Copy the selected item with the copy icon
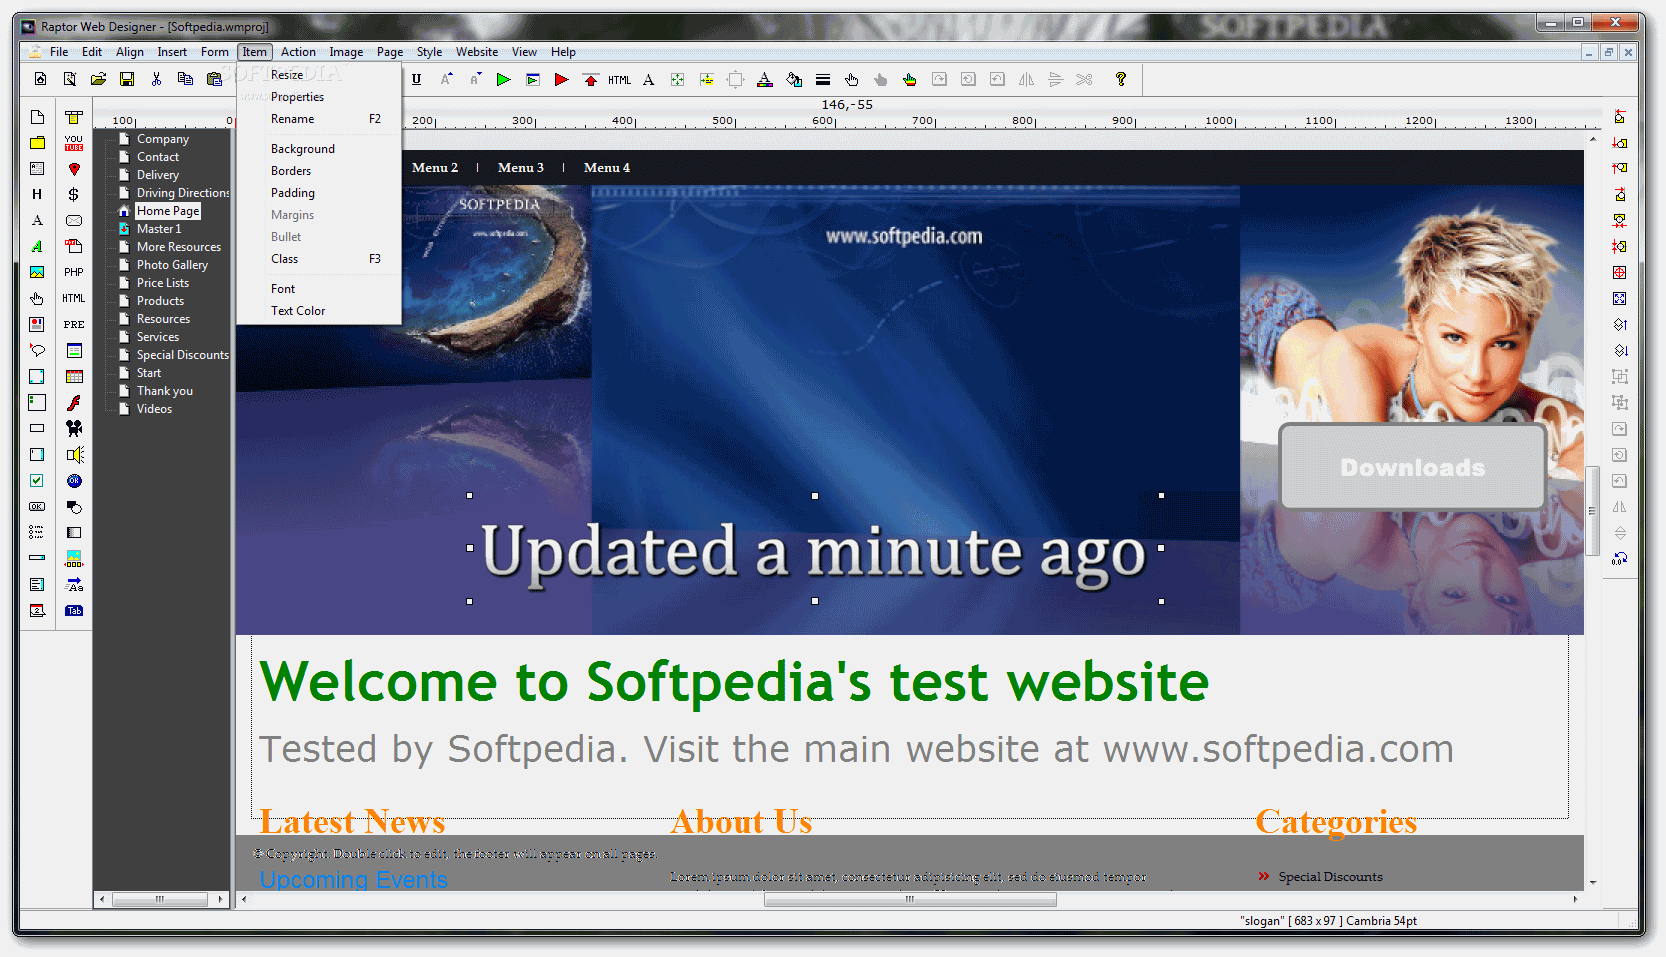Screen dimensions: 1666x957 185,79
